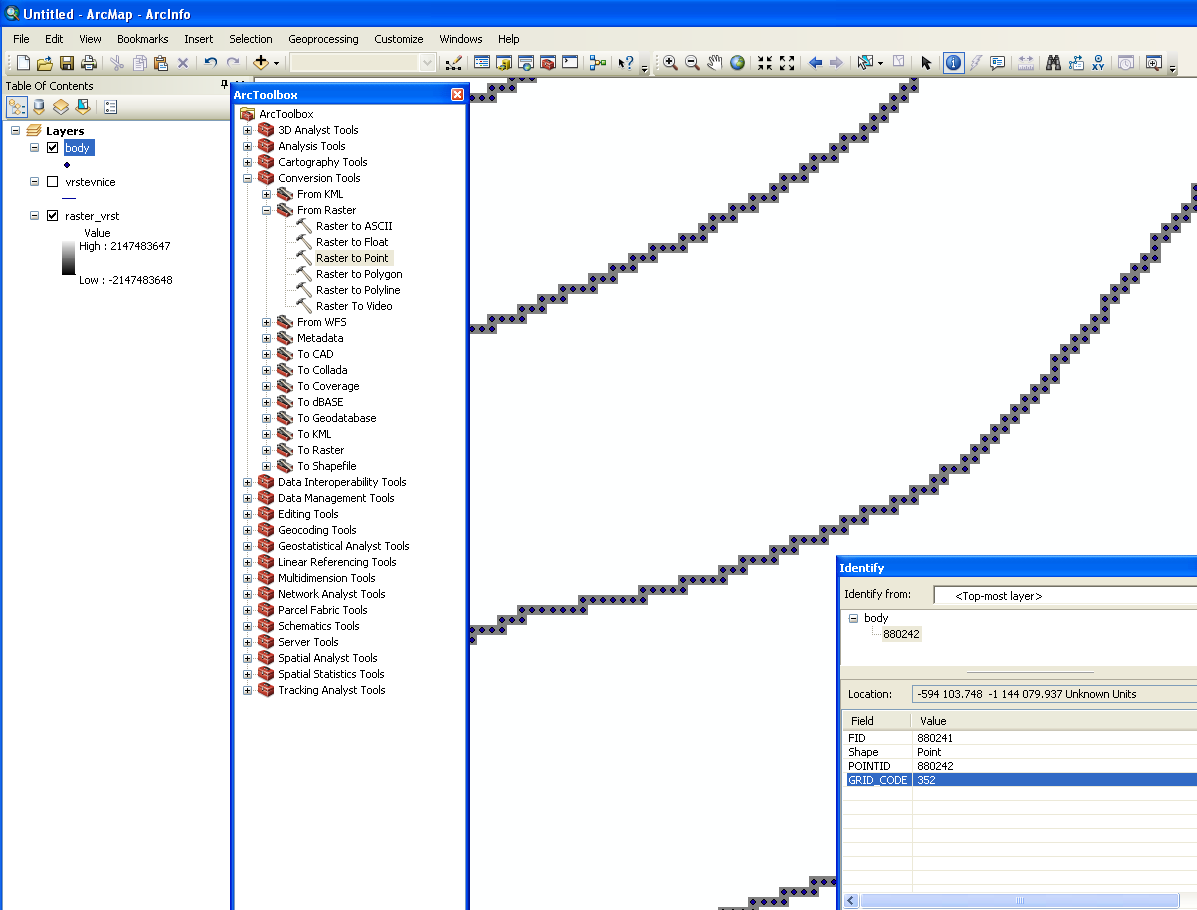Select the To Shapefile toolset
Viewport: 1197px width, 910px height.
tap(327, 466)
